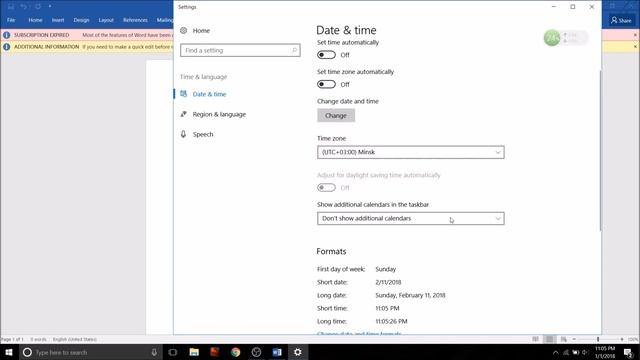
Task: Open Action Center notifications icon
Action: (x=629, y=353)
